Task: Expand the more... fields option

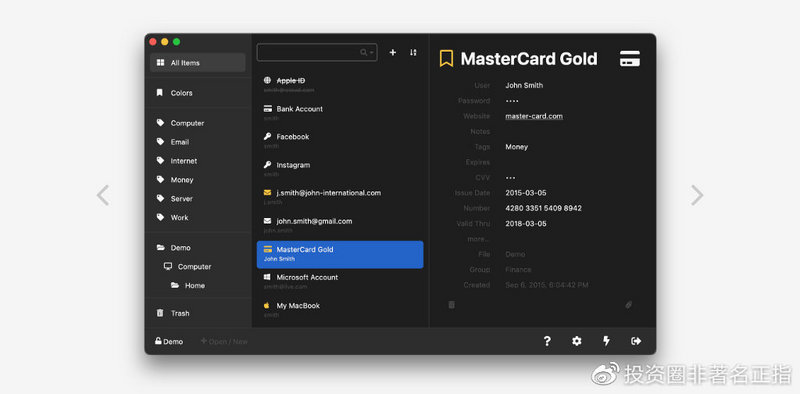Action: tap(478, 239)
